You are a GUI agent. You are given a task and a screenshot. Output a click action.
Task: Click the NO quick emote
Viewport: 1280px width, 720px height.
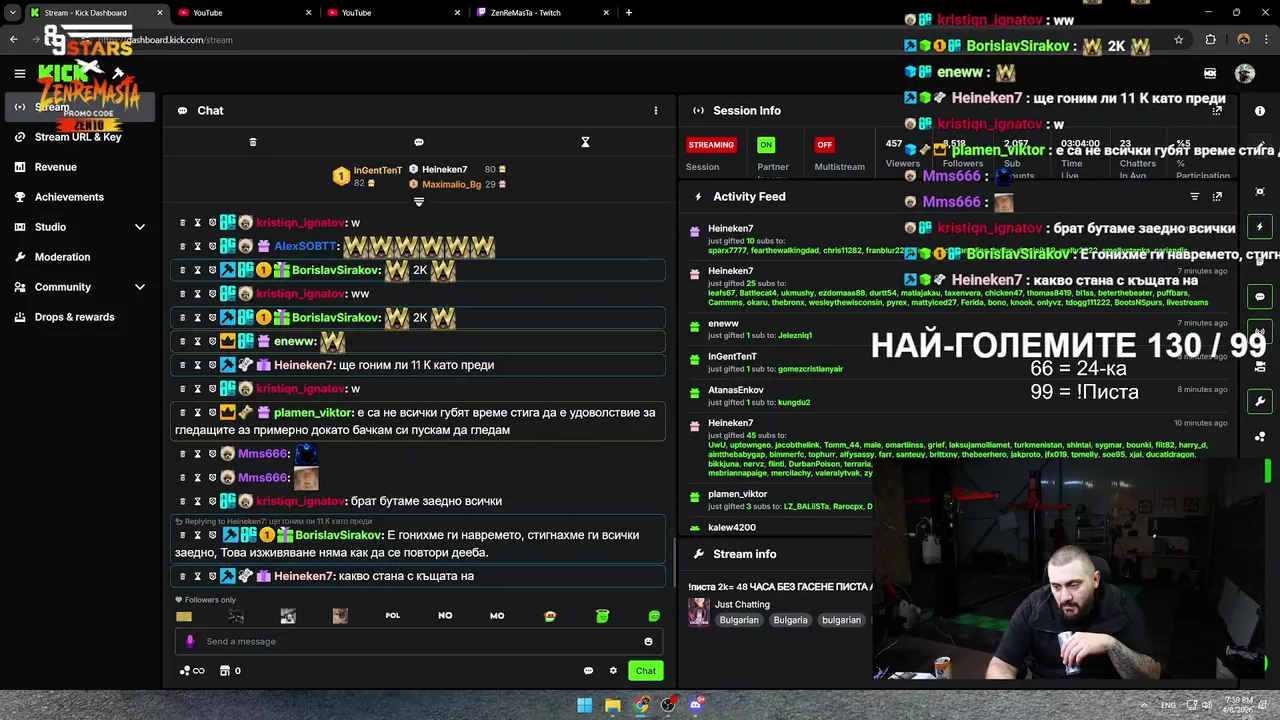coord(445,616)
